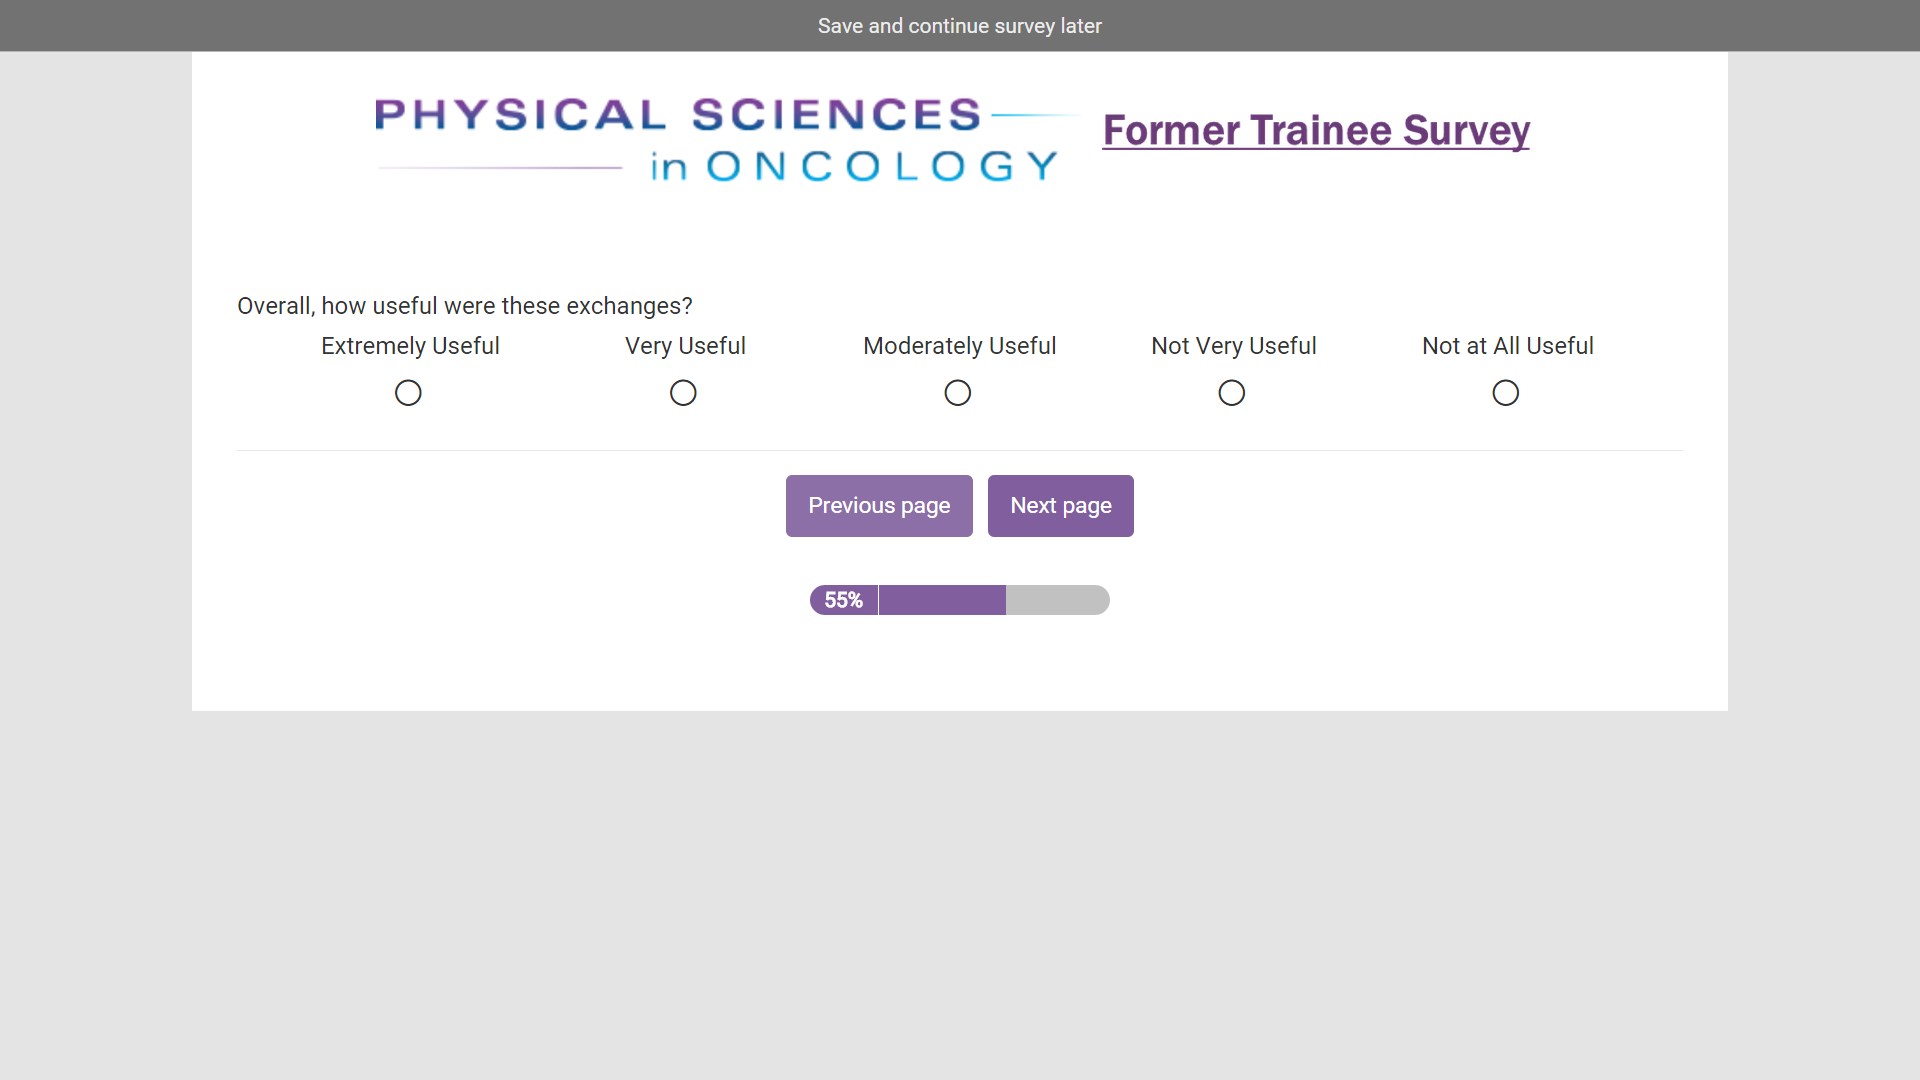The height and width of the screenshot is (1080, 1920).
Task: Click the 'Moderately Useful' column label
Action: pyautogui.click(x=959, y=346)
